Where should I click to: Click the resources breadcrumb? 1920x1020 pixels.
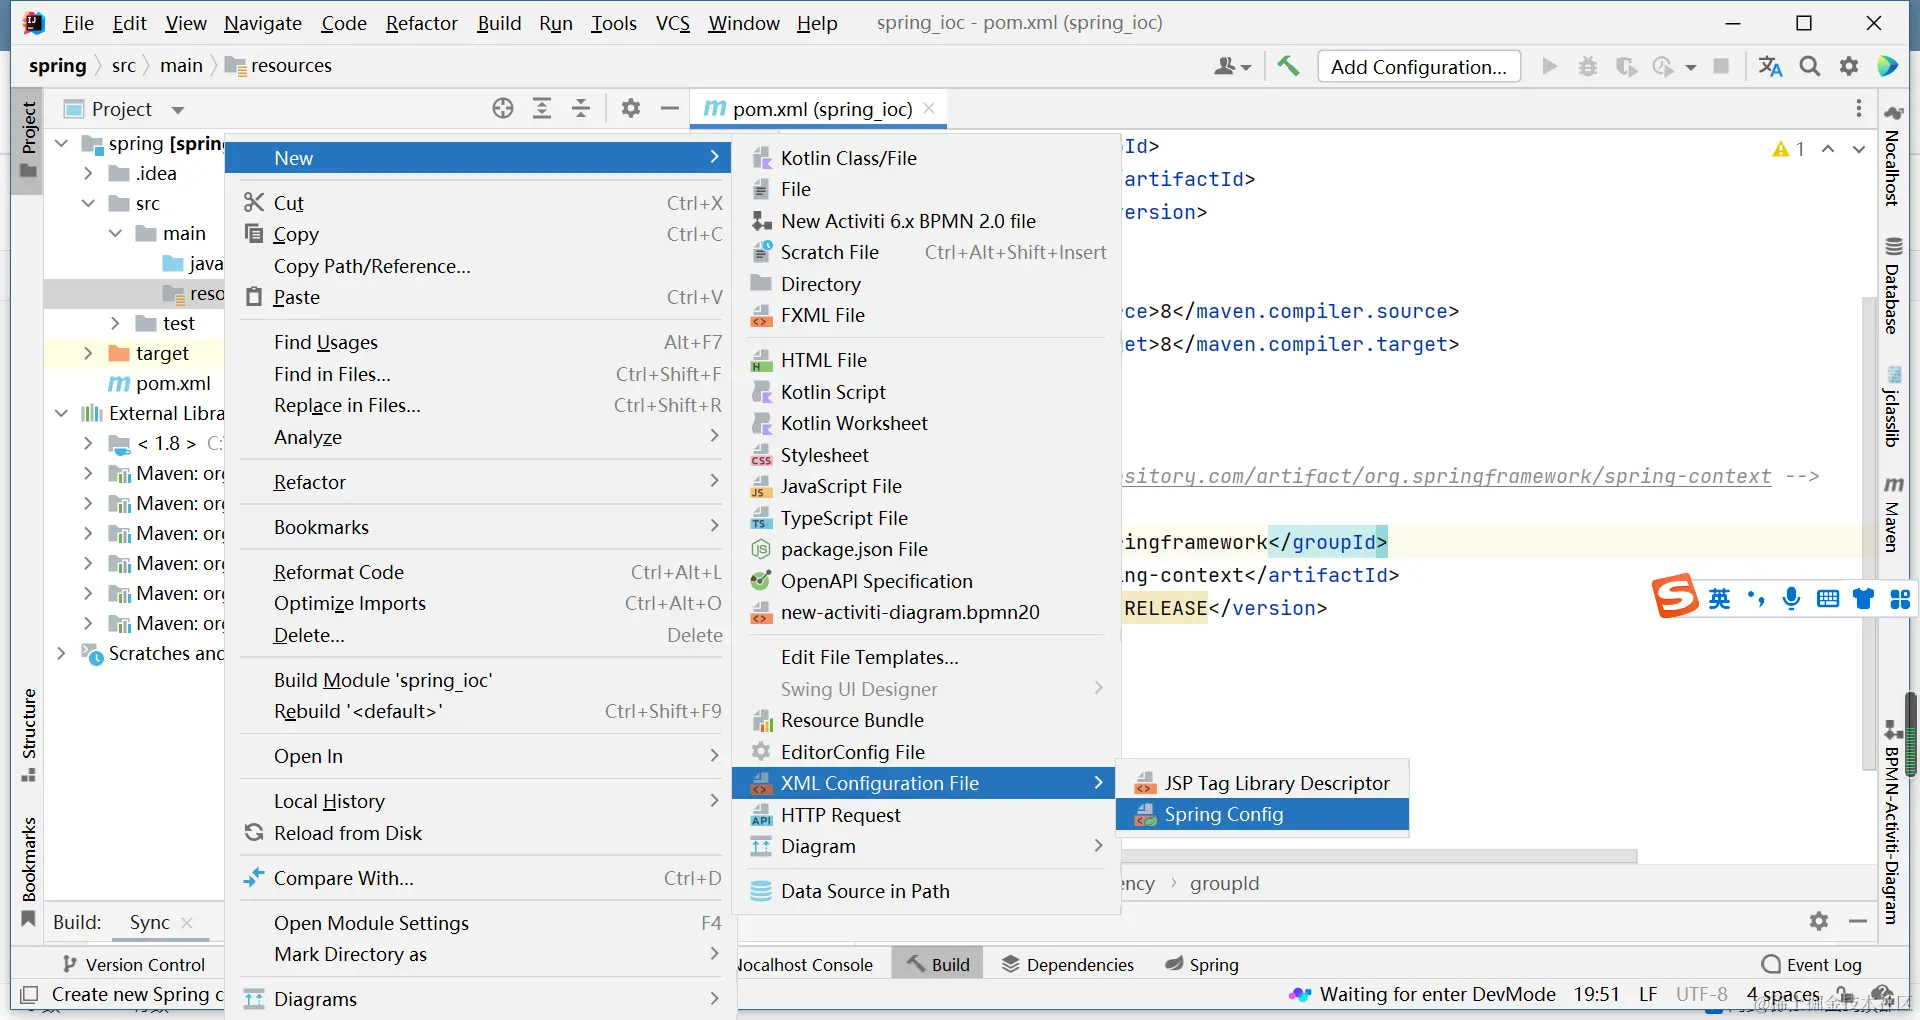(x=278, y=65)
